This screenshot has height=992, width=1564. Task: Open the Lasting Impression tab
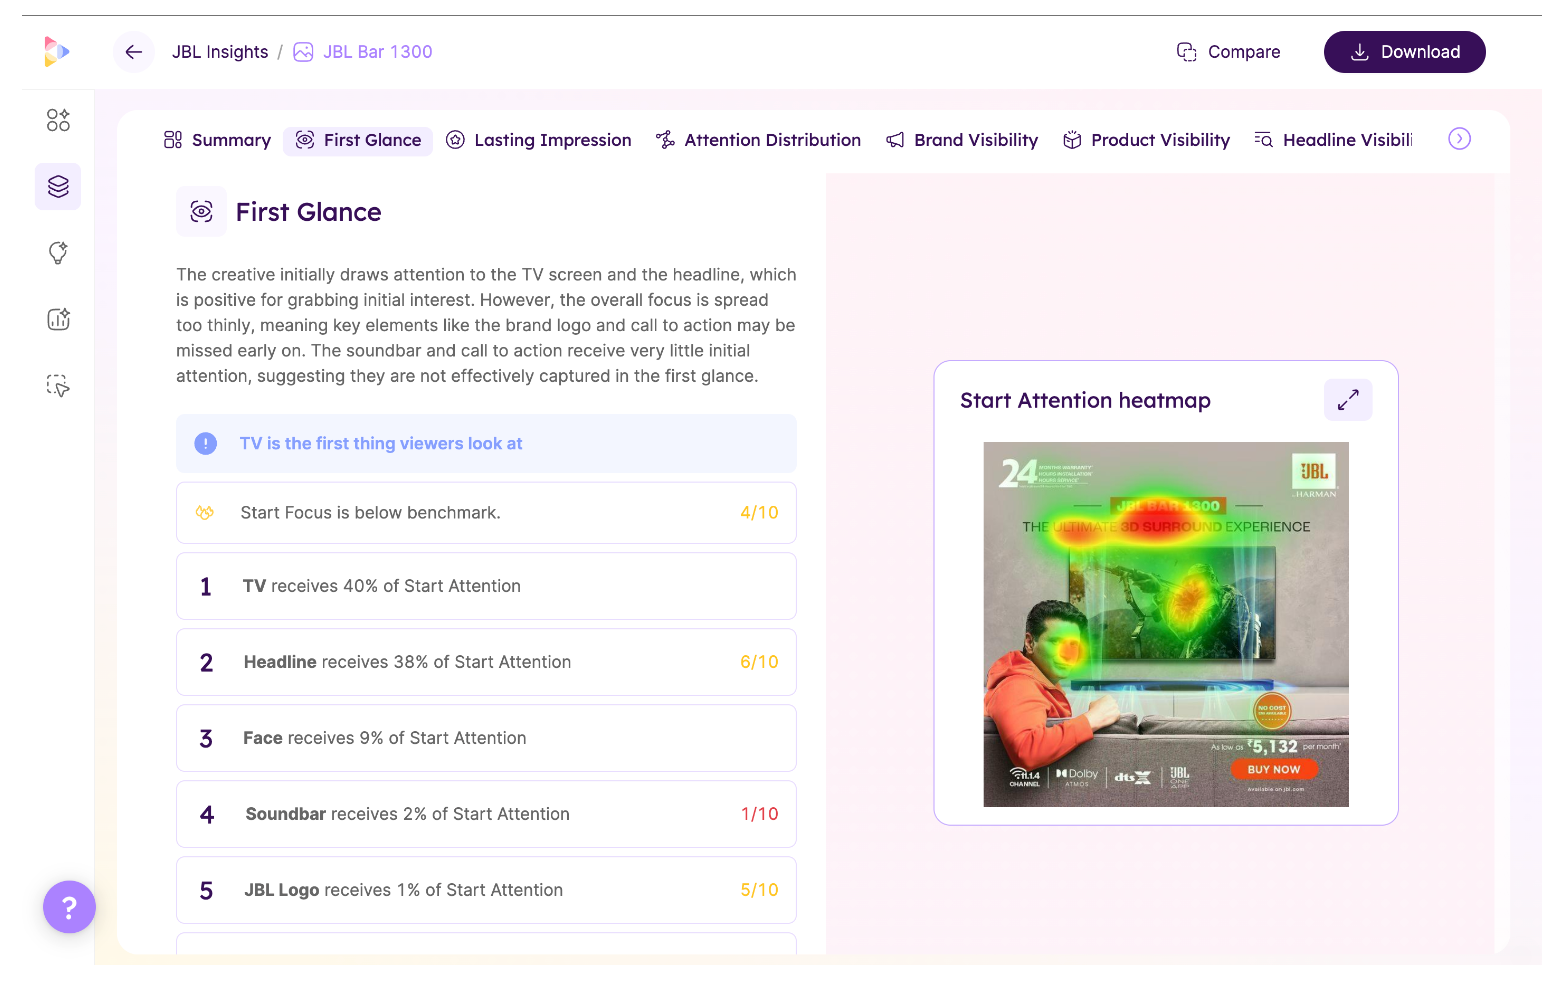538,140
